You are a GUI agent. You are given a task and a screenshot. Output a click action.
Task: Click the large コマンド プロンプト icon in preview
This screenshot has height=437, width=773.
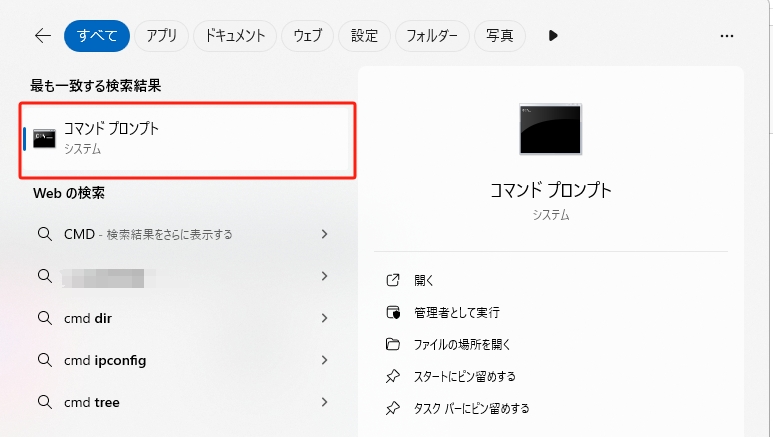(551, 128)
